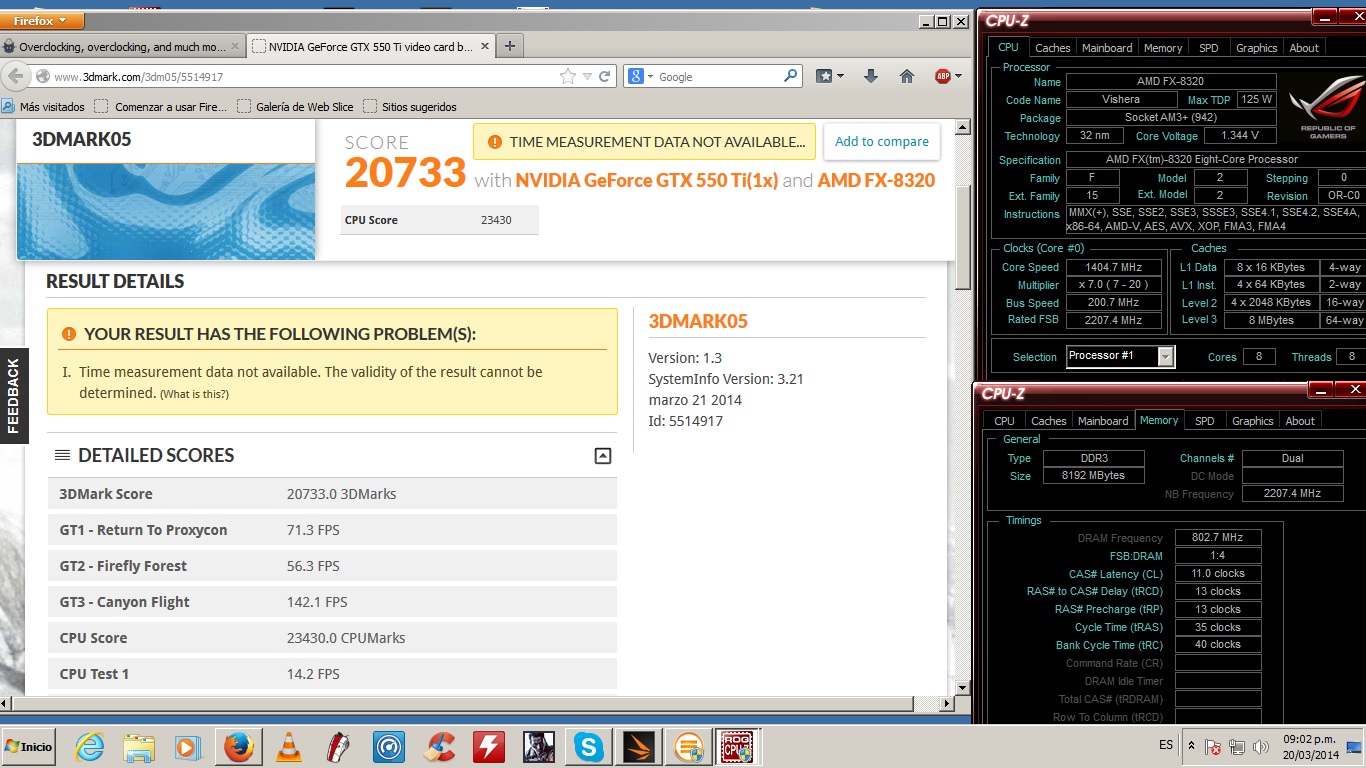Select the GT2 - Firefly Forest row
This screenshot has width=1366, height=768.
332,566
